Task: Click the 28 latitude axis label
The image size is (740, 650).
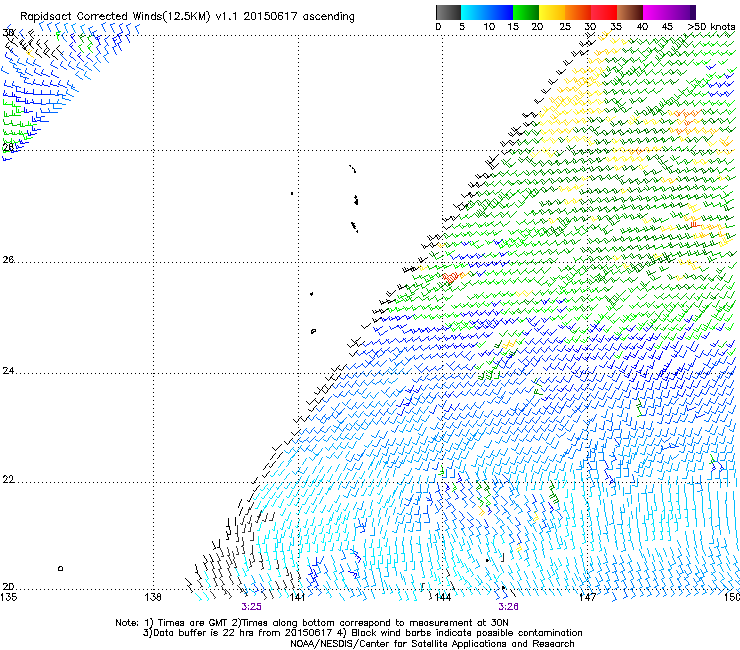Action: click(x=8, y=147)
